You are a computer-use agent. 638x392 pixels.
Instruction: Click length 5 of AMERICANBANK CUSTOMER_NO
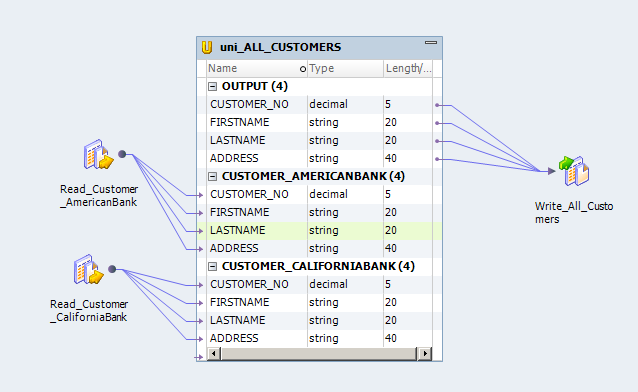(x=388, y=195)
